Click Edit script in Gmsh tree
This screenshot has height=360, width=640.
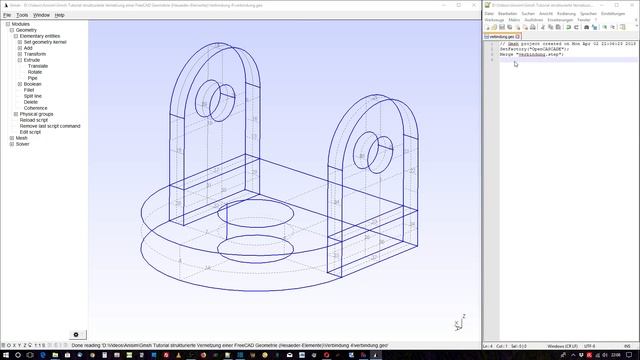point(30,132)
